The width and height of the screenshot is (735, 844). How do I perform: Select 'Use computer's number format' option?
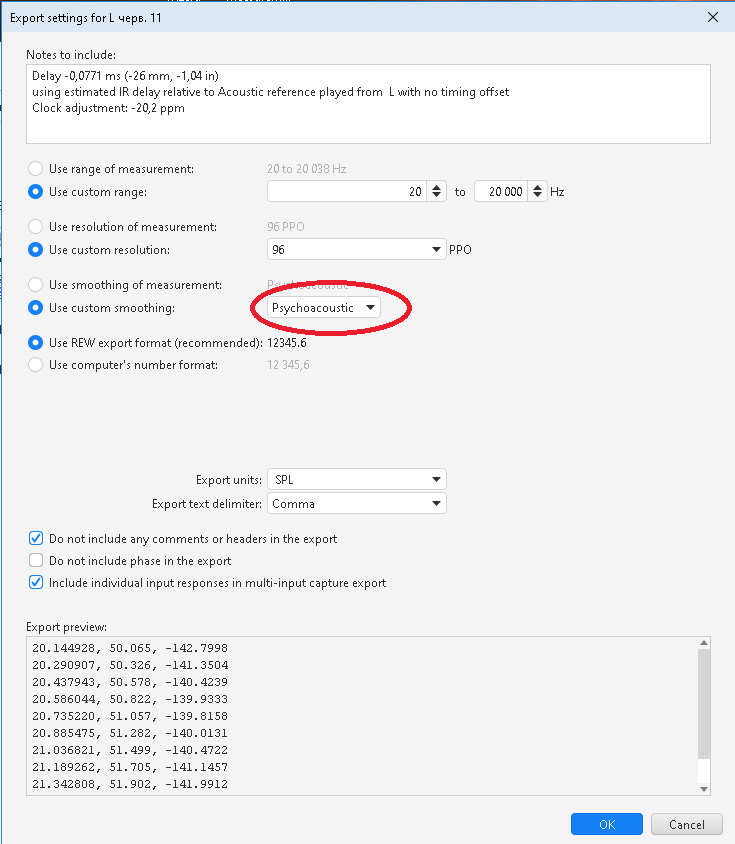(x=37, y=365)
